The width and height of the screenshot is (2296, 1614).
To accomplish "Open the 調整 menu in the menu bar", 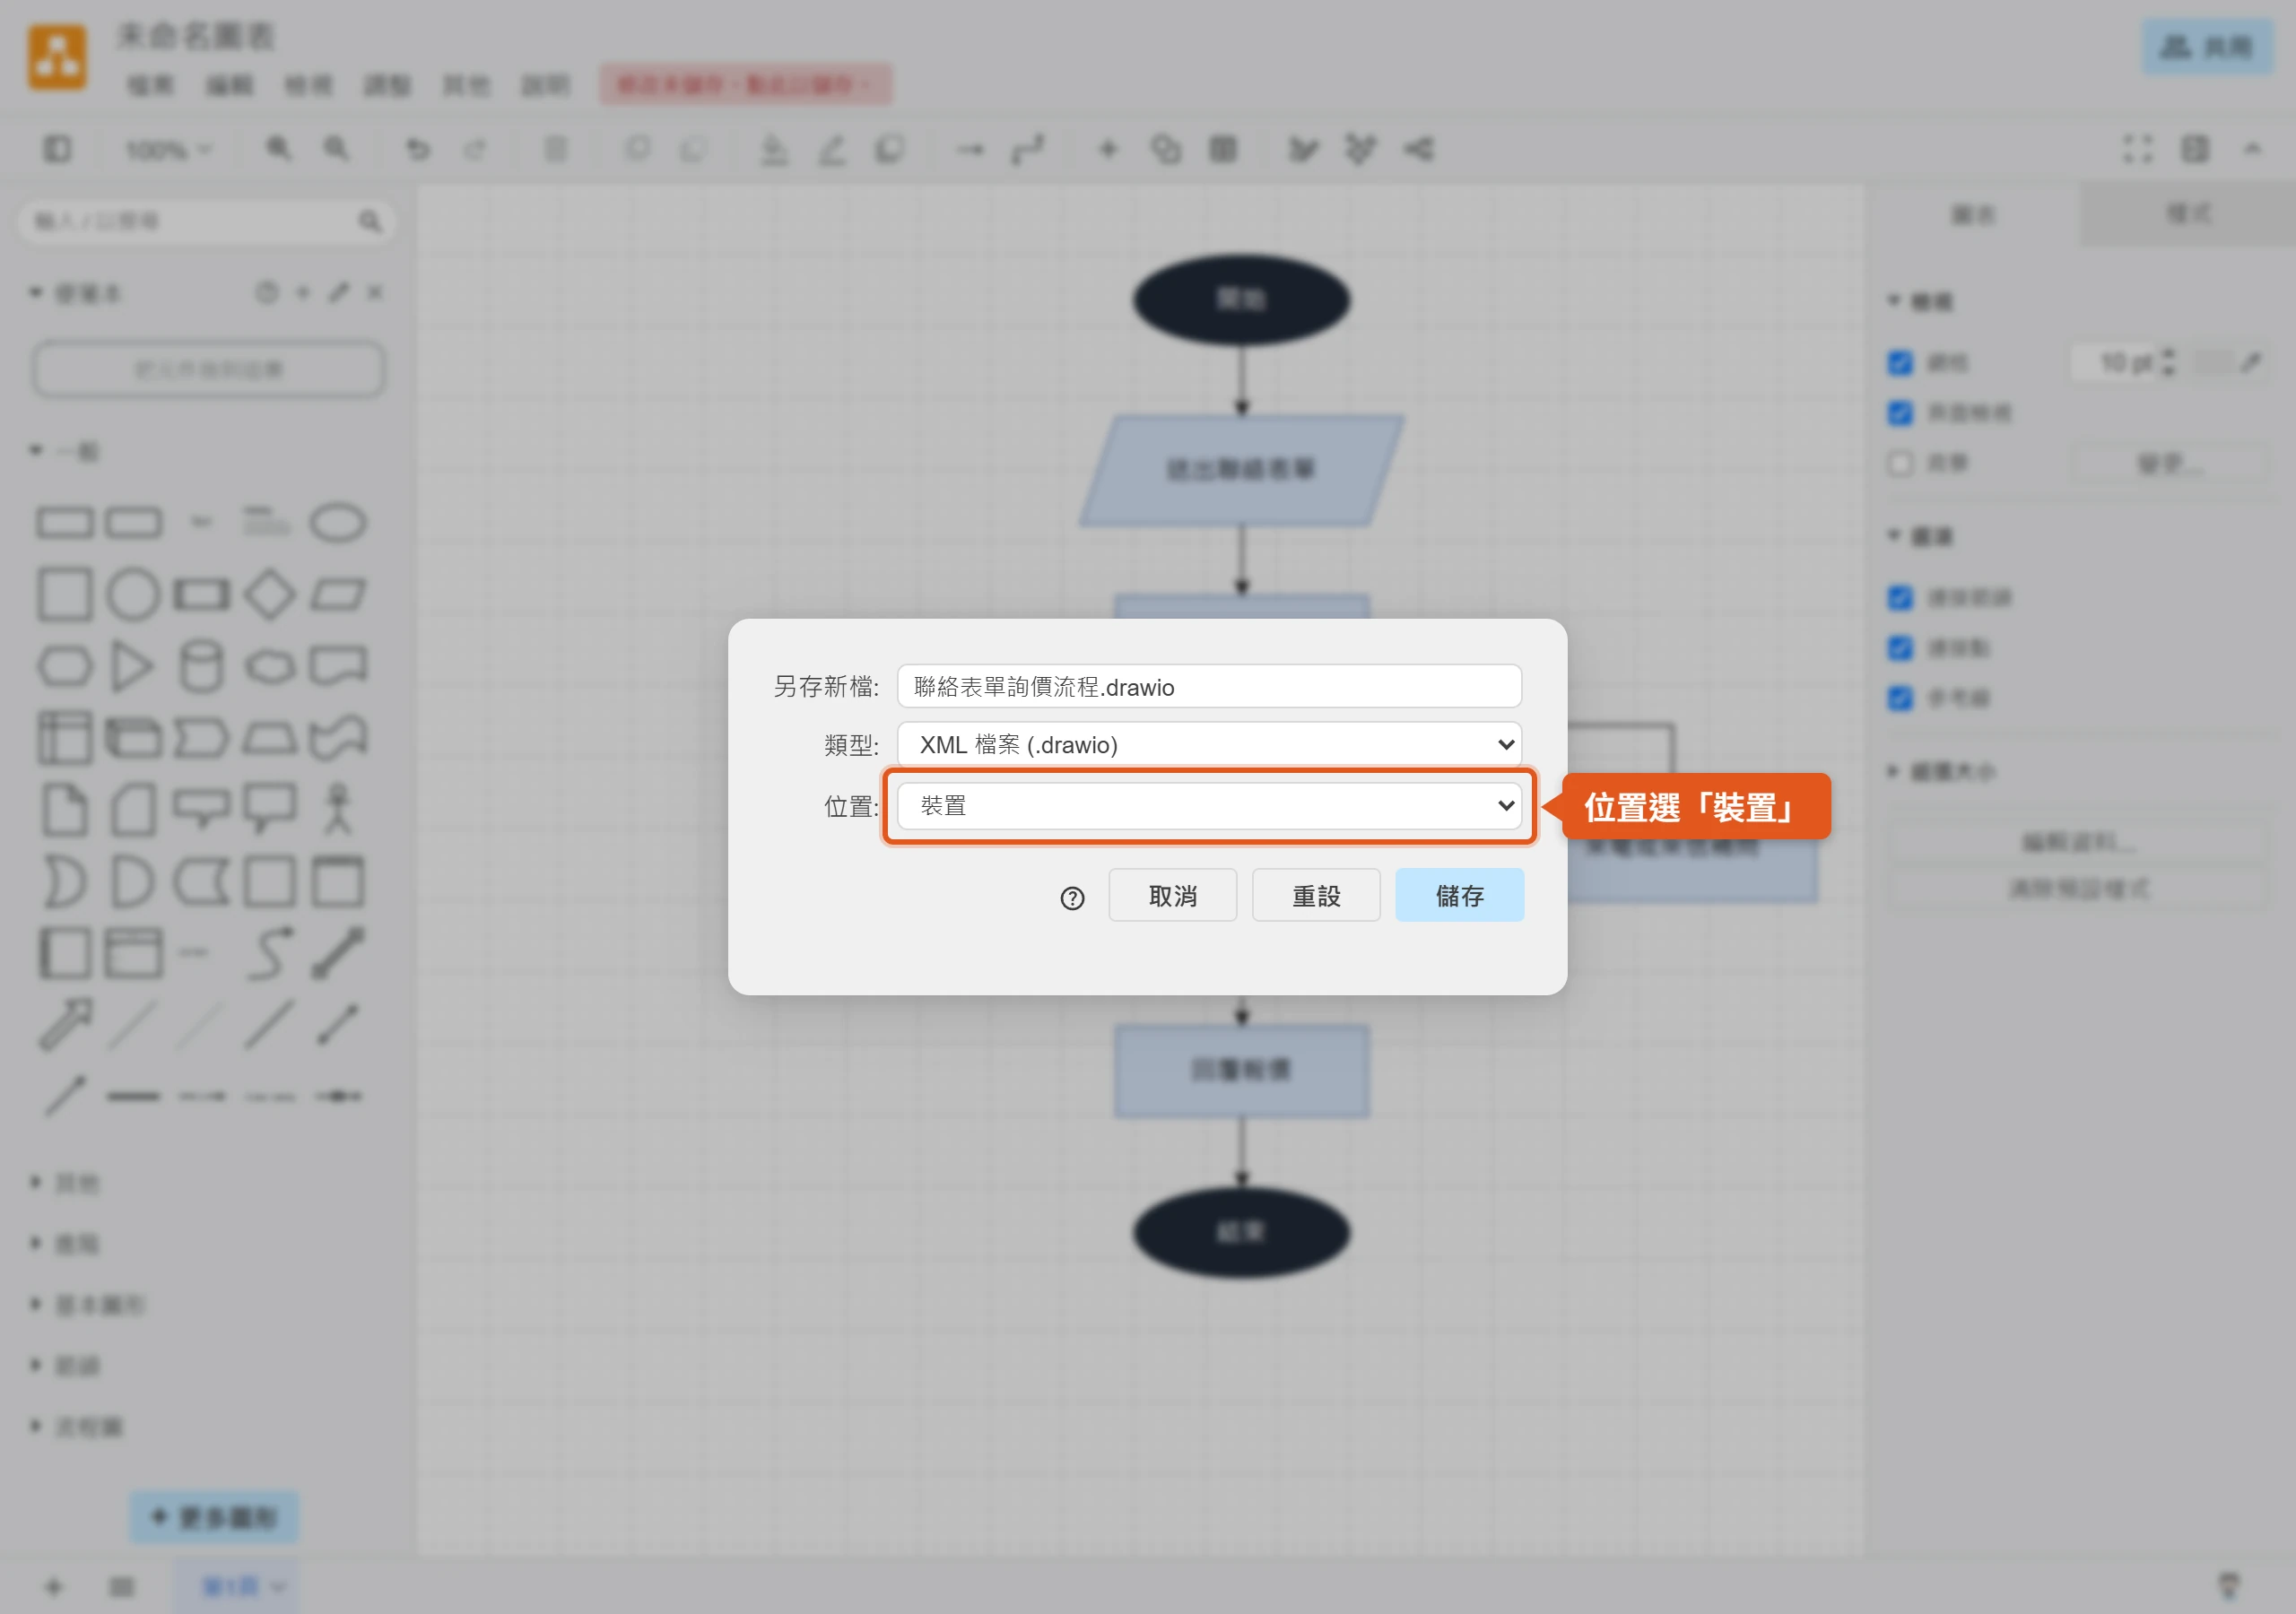I will (x=387, y=85).
